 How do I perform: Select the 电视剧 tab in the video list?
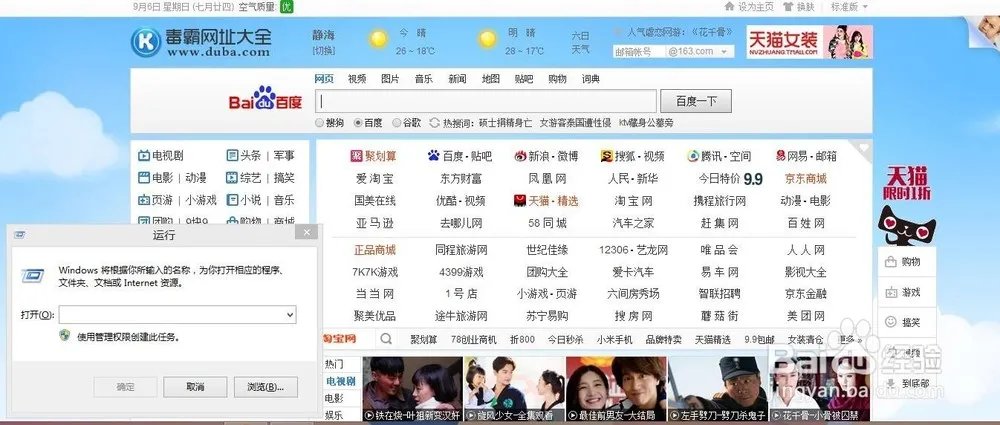[341, 381]
